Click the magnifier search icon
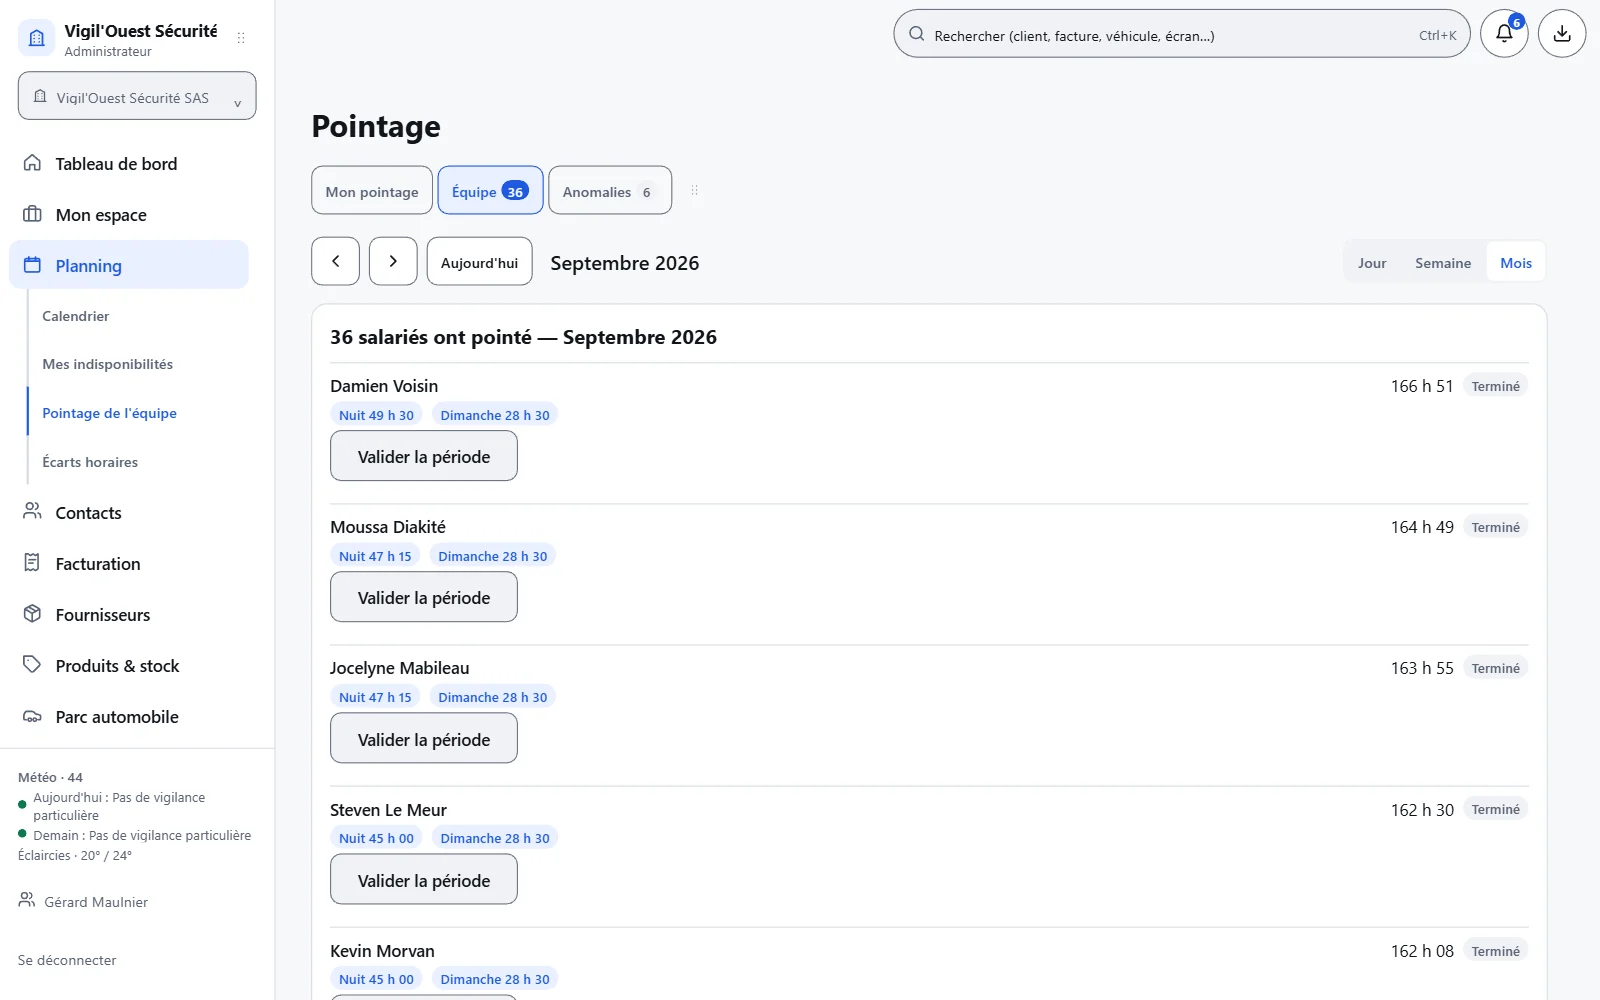This screenshot has width=1600, height=1000. click(x=916, y=34)
